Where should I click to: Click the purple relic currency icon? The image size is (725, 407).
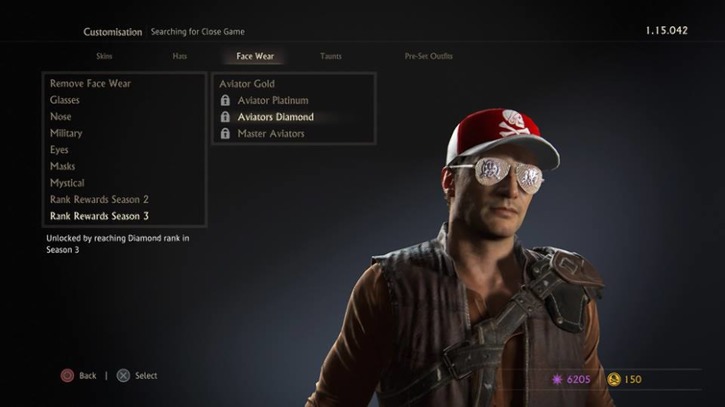coord(557,379)
